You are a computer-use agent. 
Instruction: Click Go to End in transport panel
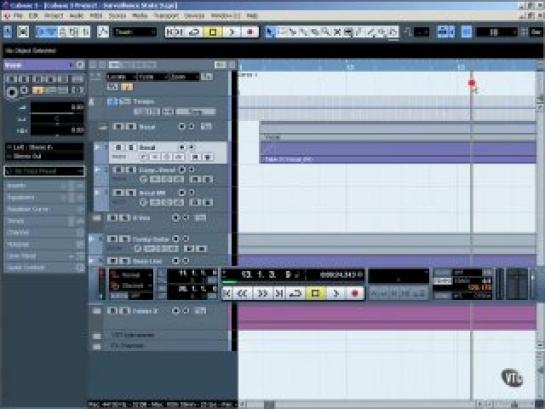(x=279, y=294)
